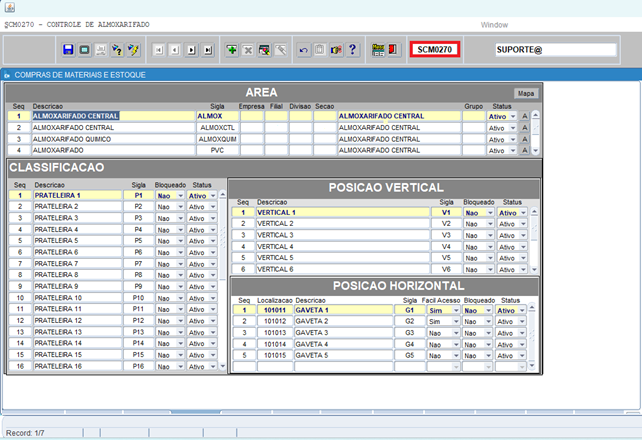Click the 'A' button on ALMOXQUIM row
The width and height of the screenshot is (642, 440).
click(524, 139)
